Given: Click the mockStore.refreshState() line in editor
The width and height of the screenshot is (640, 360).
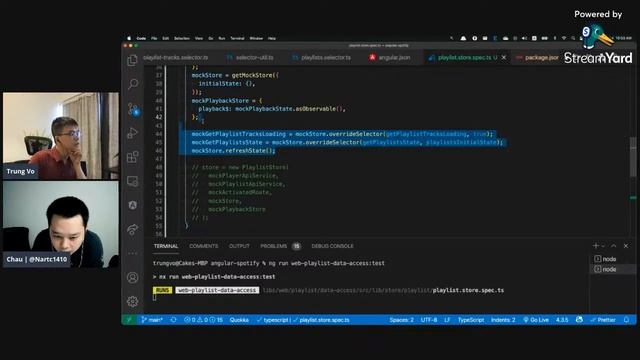Looking at the screenshot, I should tap(233, 151).
